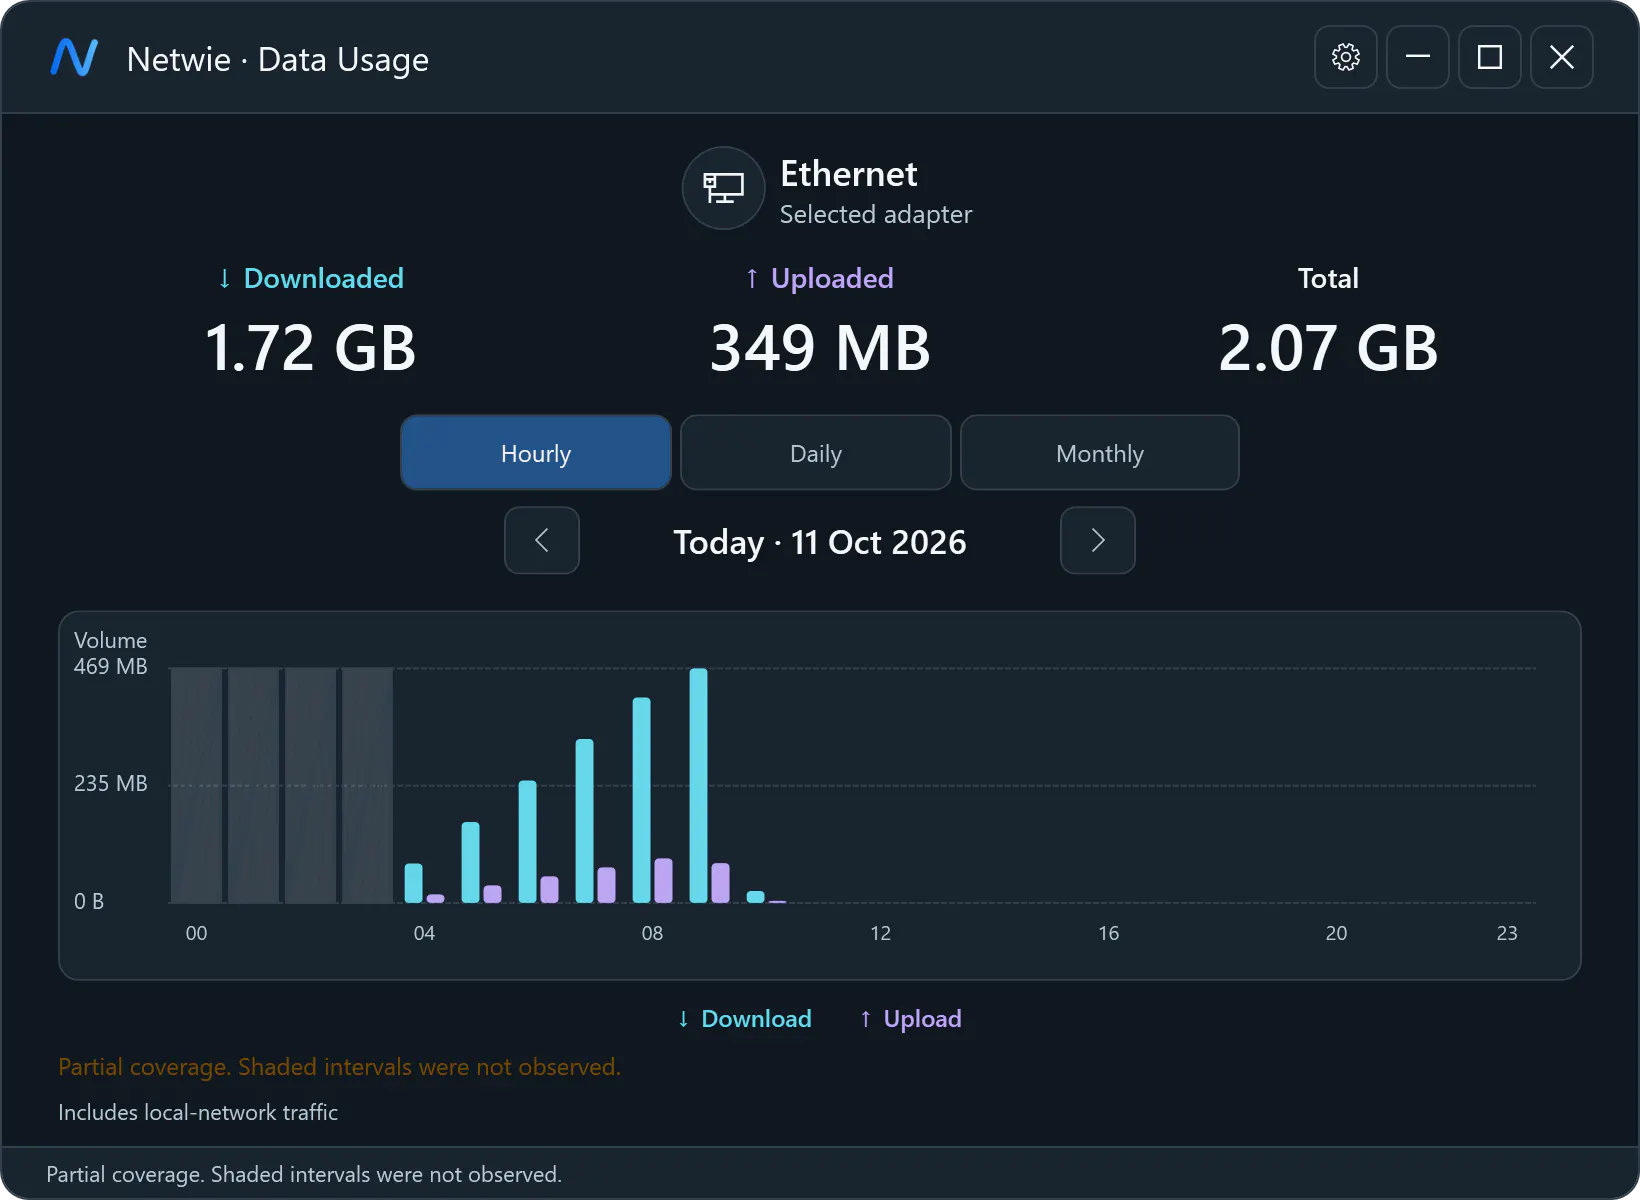Toggle the Upload legend series
Viewport: 1640px width, 1200px height.
(x=910, y=1019)
